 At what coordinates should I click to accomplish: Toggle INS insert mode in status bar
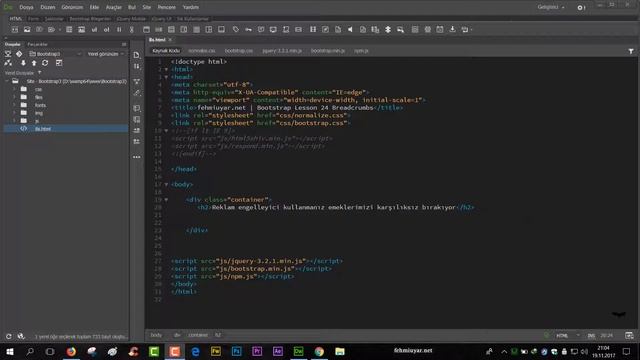tap(591, 336)
